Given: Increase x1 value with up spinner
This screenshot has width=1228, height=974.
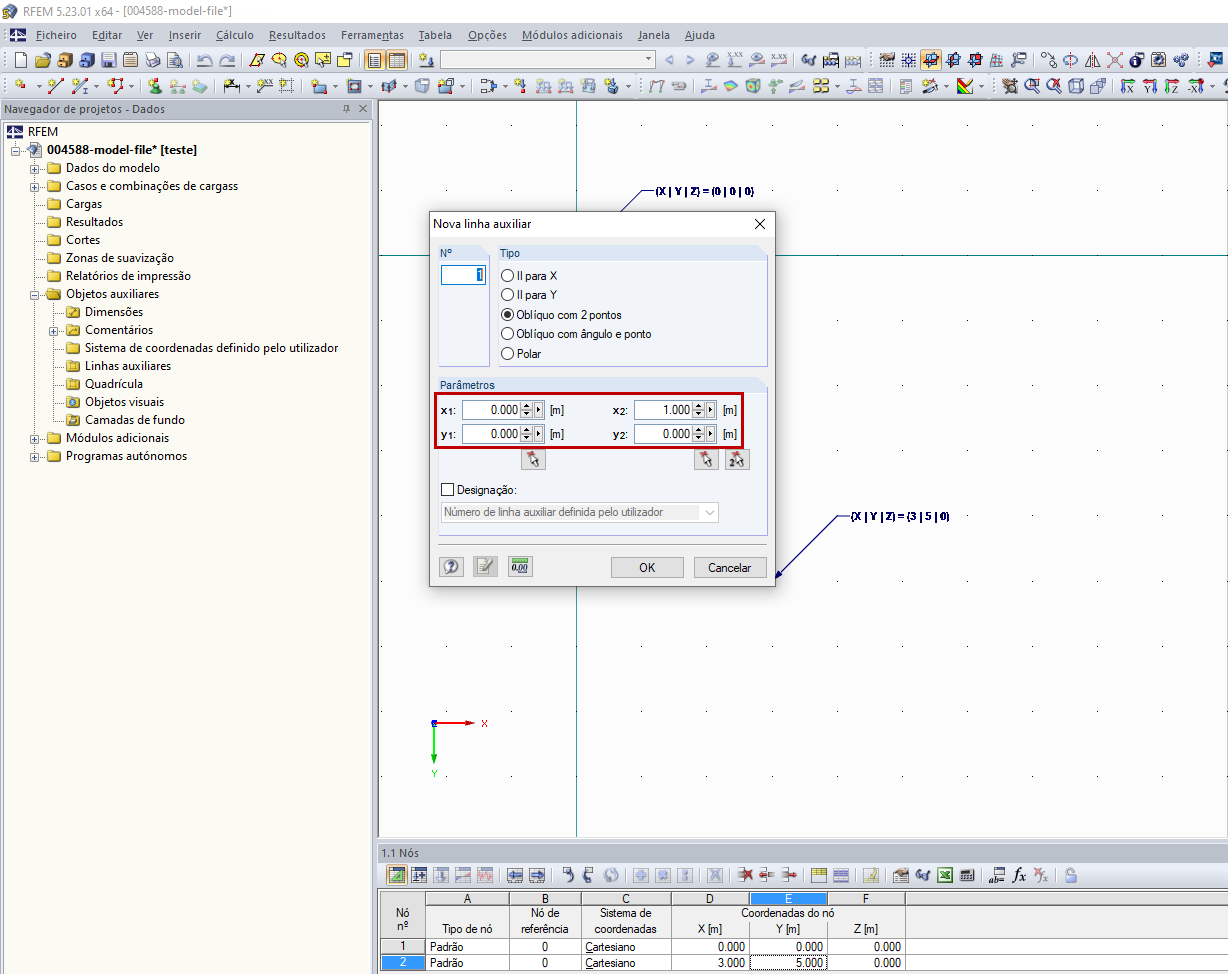Looking at the screenshot, I should point(527,406).
